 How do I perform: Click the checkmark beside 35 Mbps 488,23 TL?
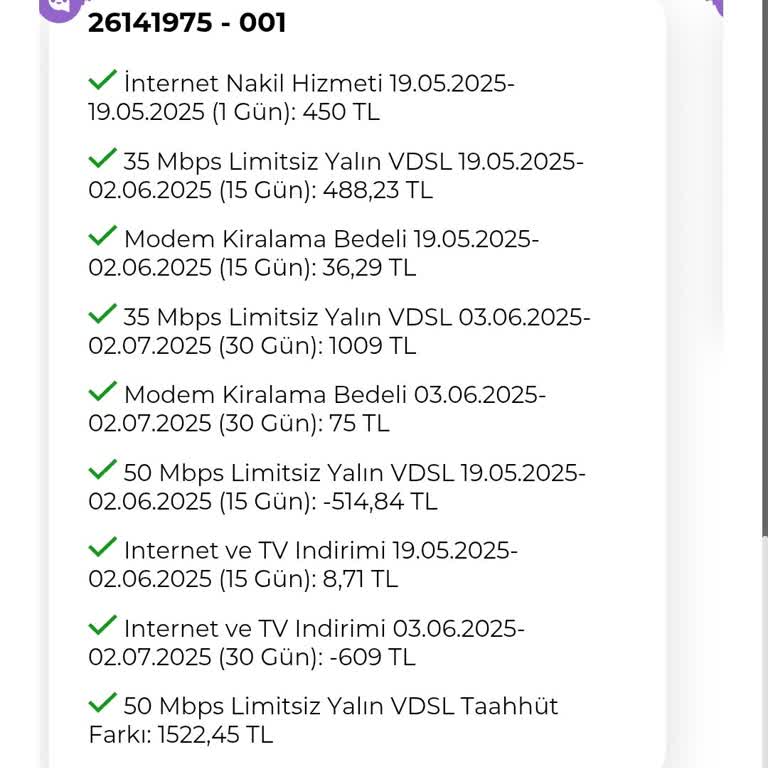pos(102,157)
